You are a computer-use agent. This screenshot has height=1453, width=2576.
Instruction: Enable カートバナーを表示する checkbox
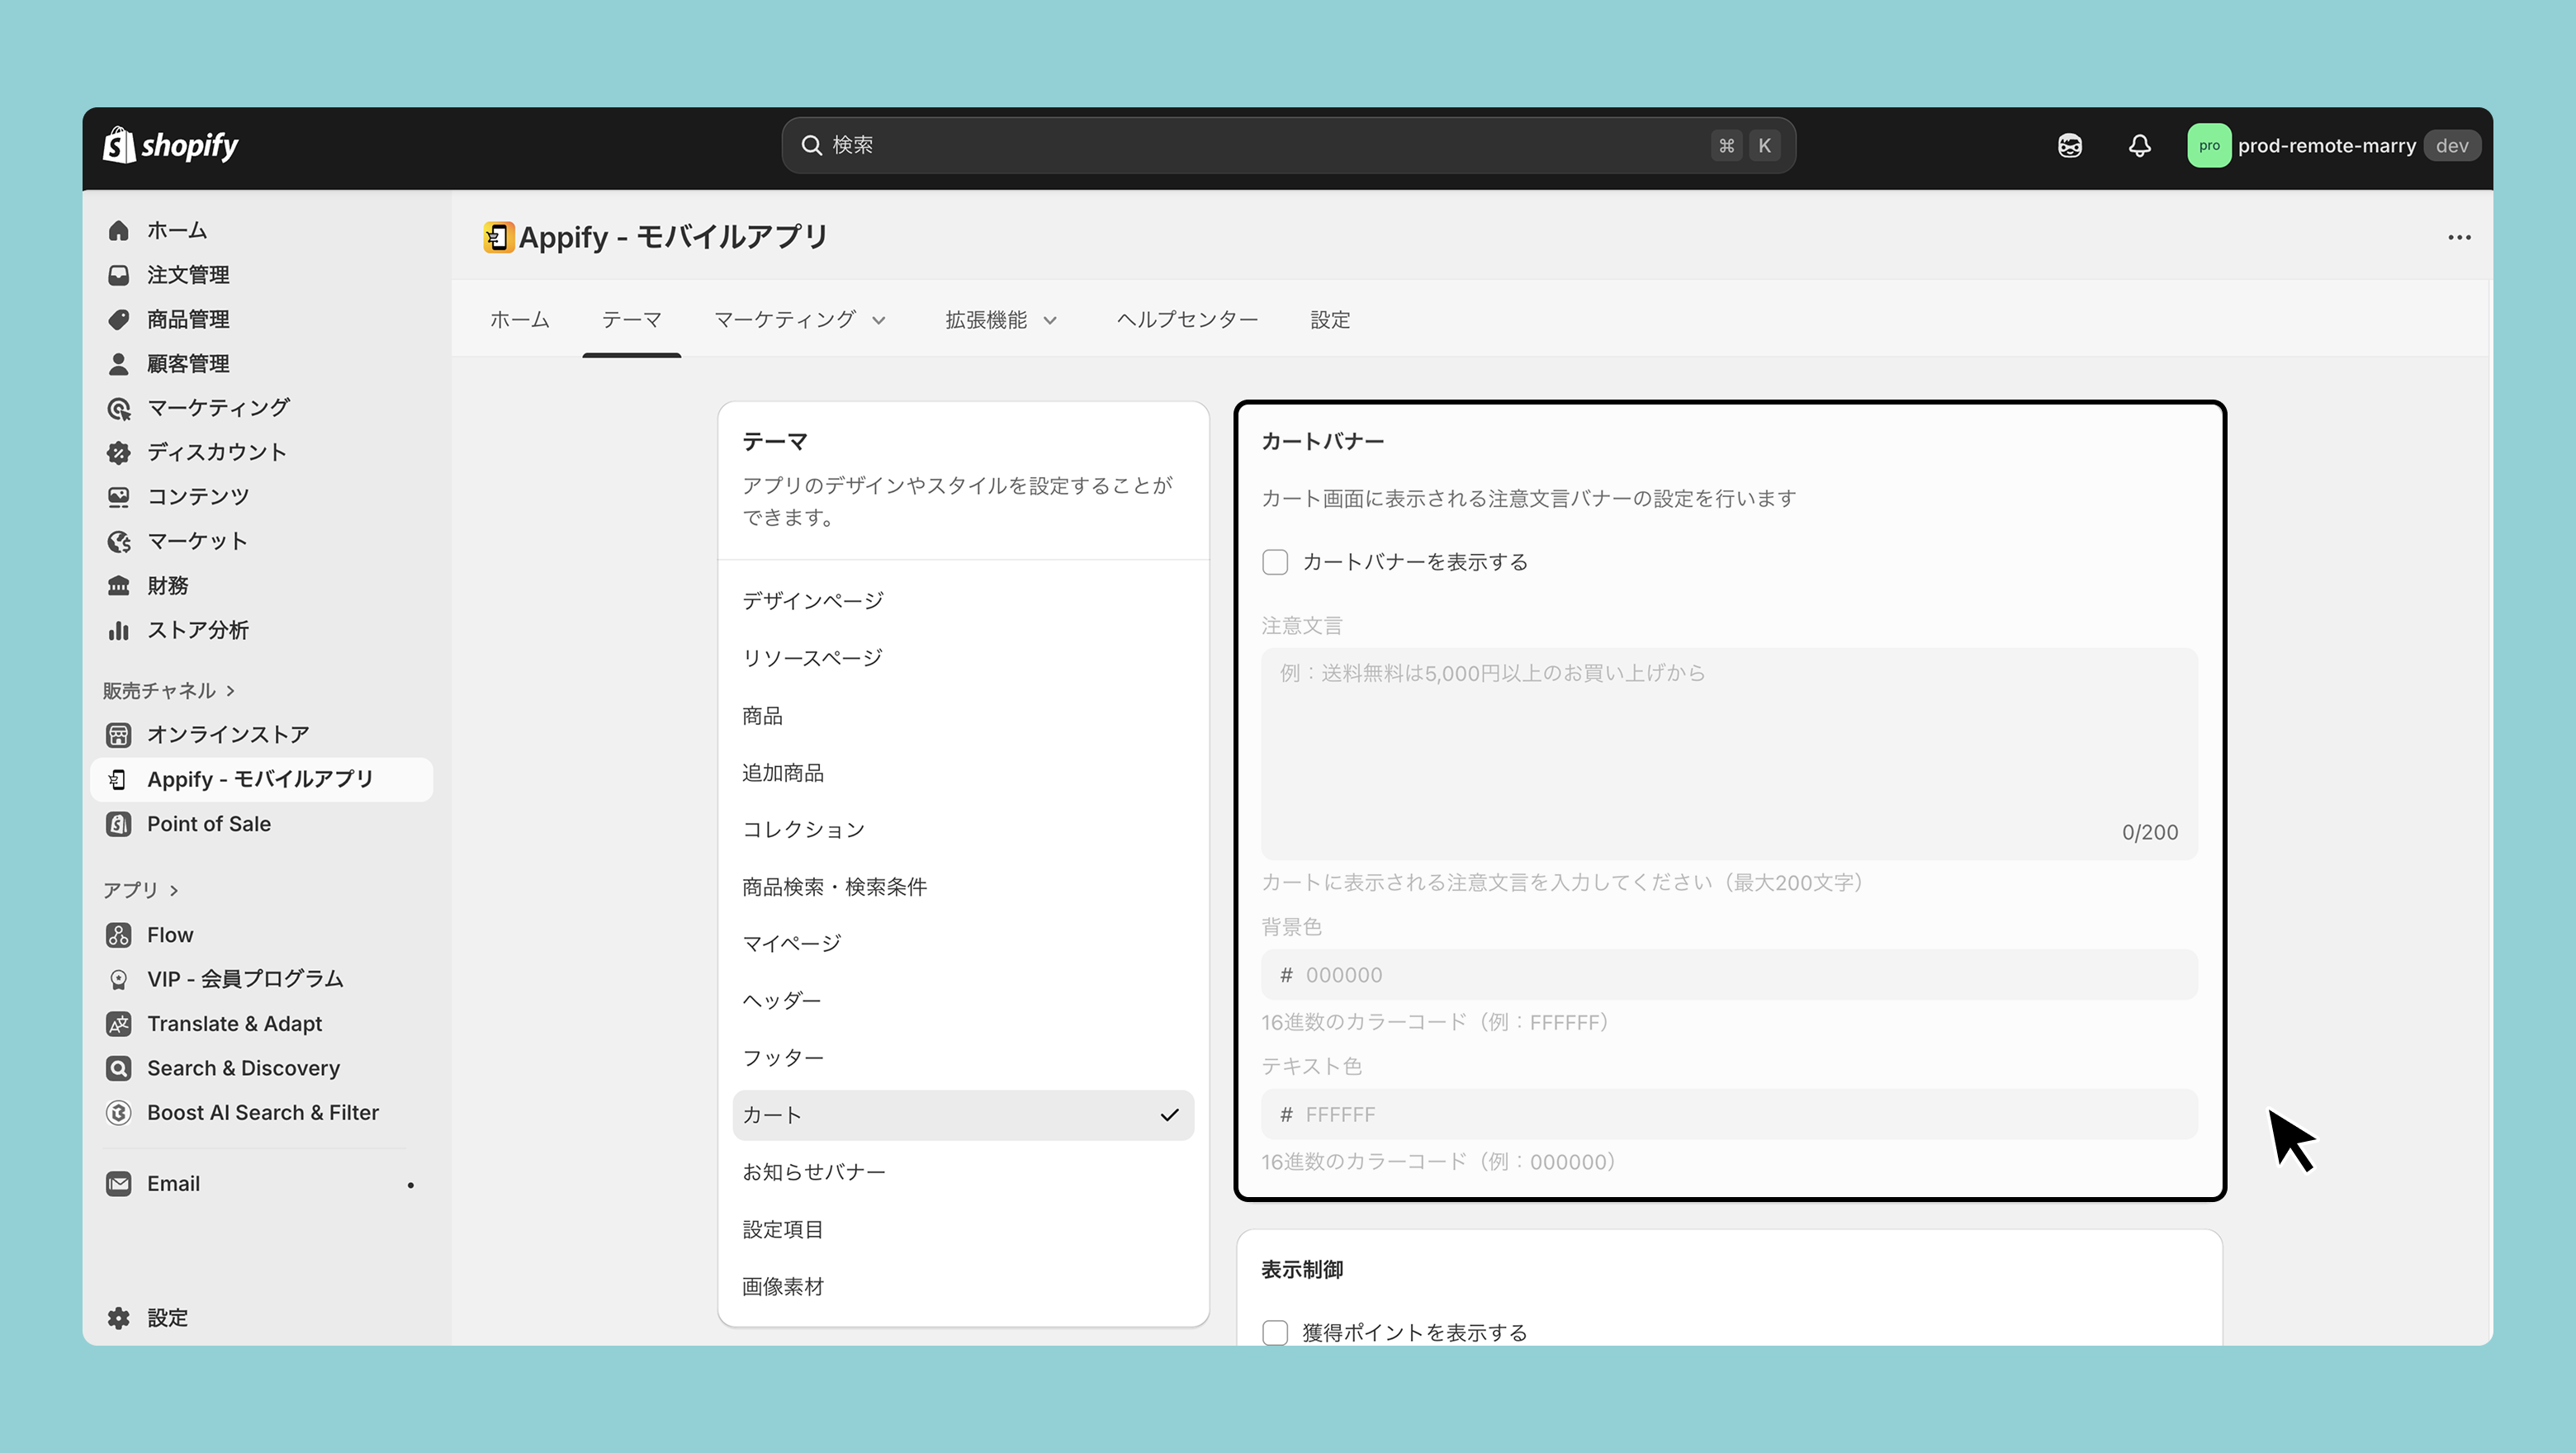1275,562
